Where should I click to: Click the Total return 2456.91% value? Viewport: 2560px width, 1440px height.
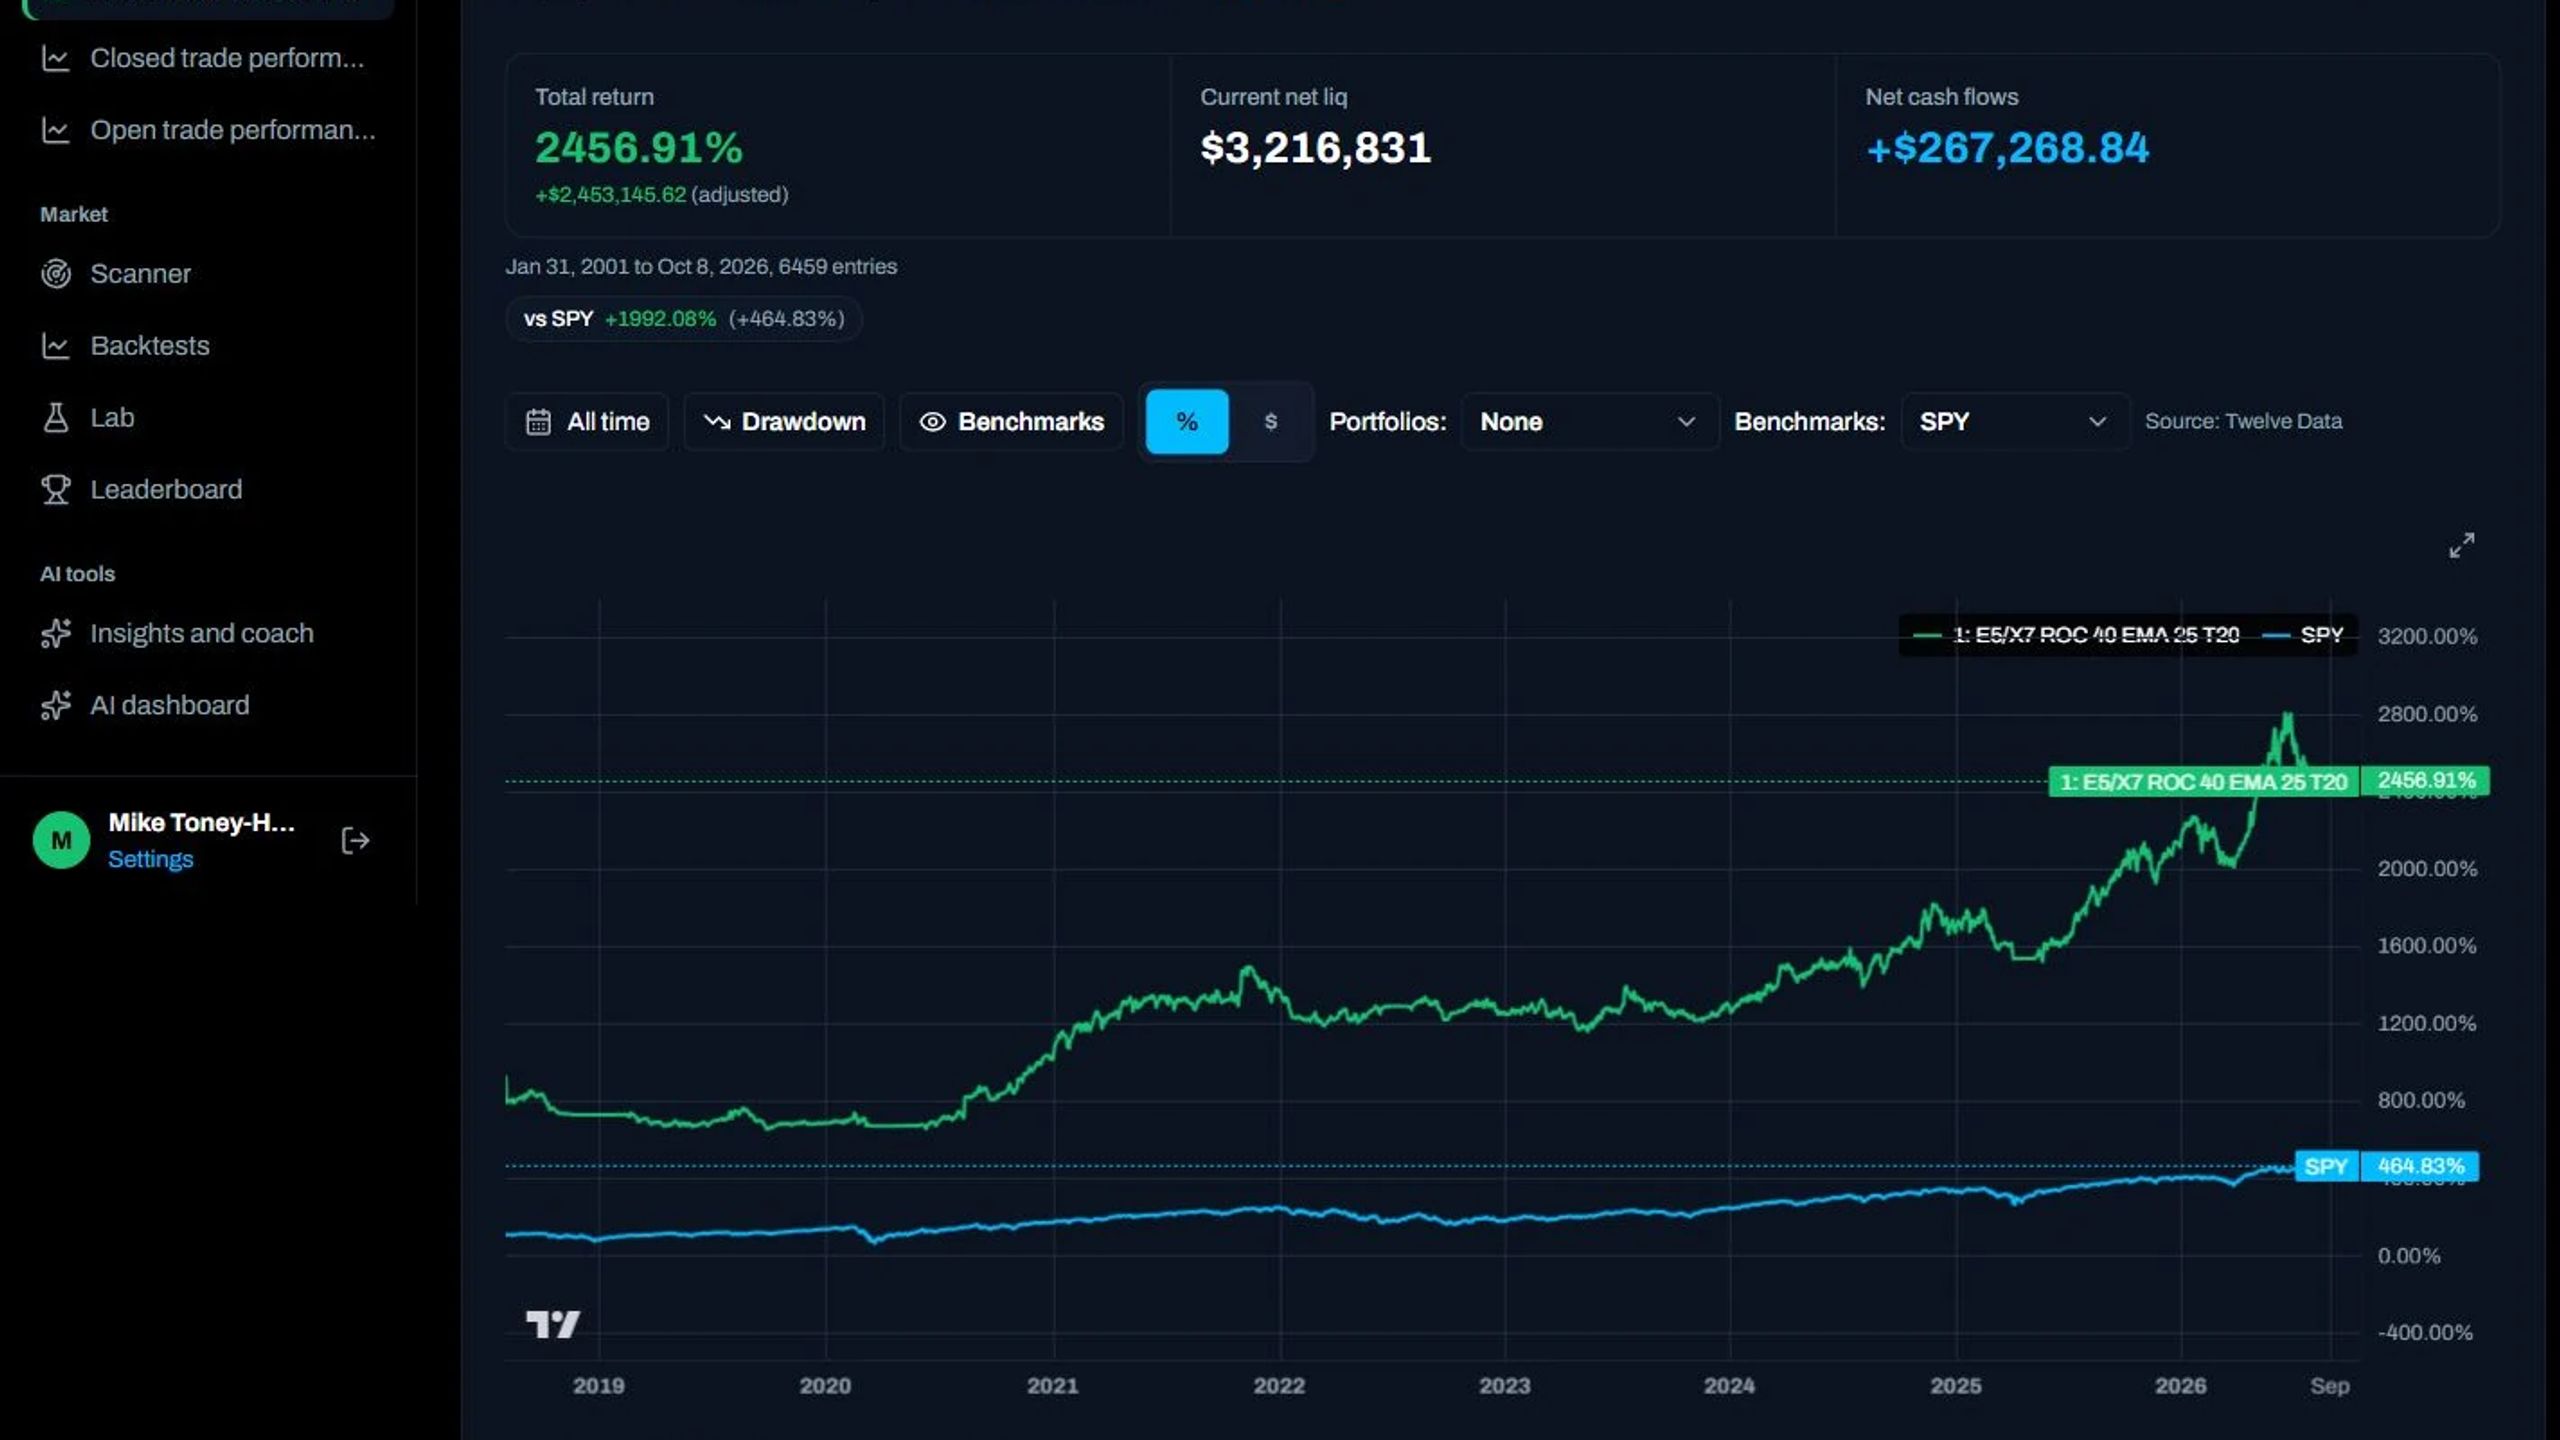639,148
